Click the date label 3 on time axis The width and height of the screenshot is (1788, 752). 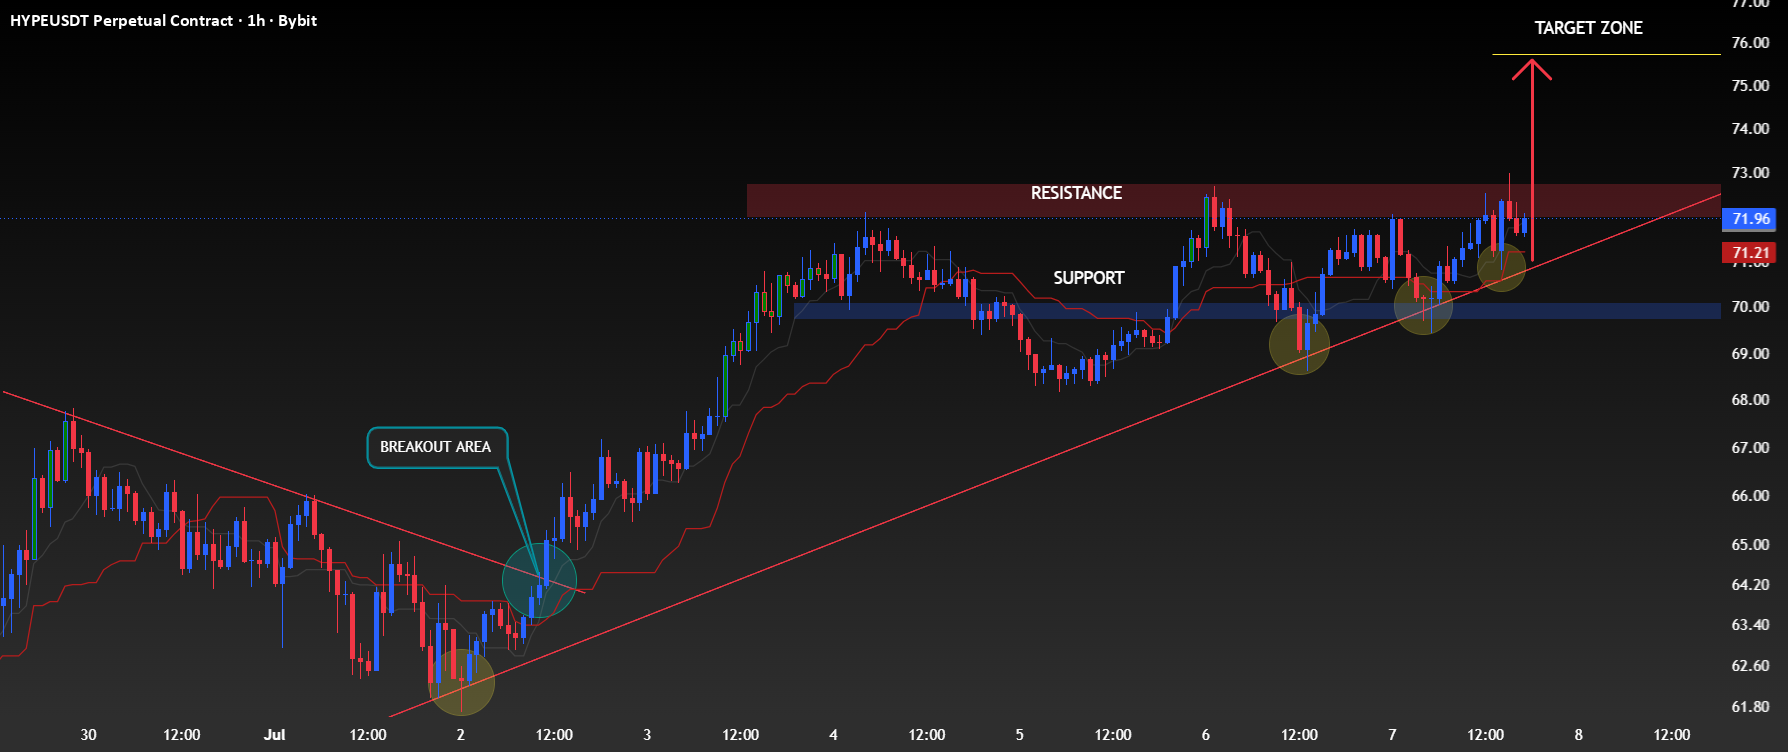[x=647, y=735]
